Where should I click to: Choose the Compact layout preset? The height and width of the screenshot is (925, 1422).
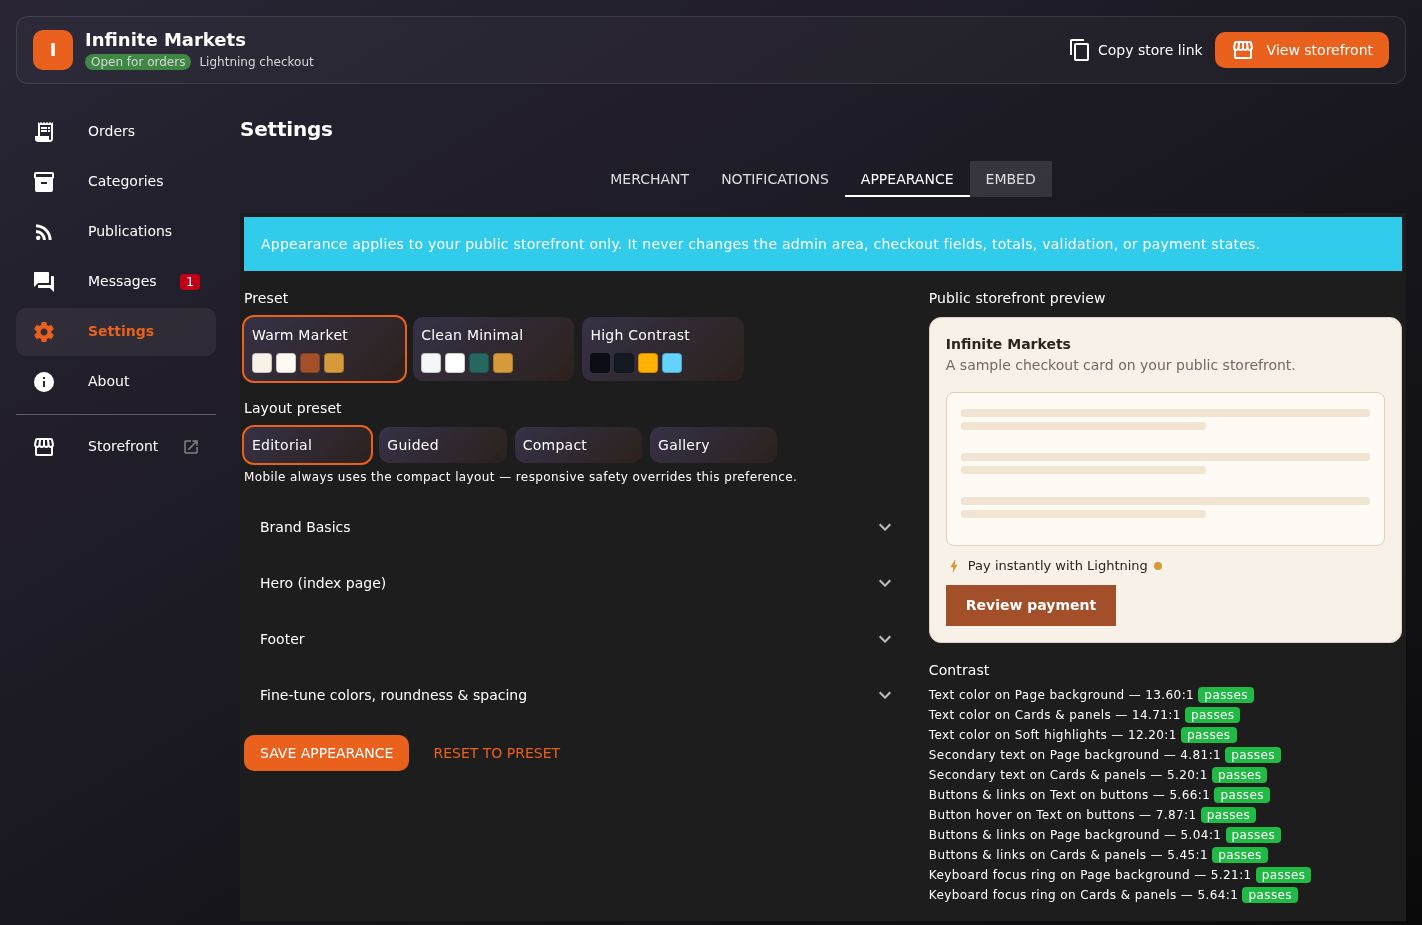(578, 445)
